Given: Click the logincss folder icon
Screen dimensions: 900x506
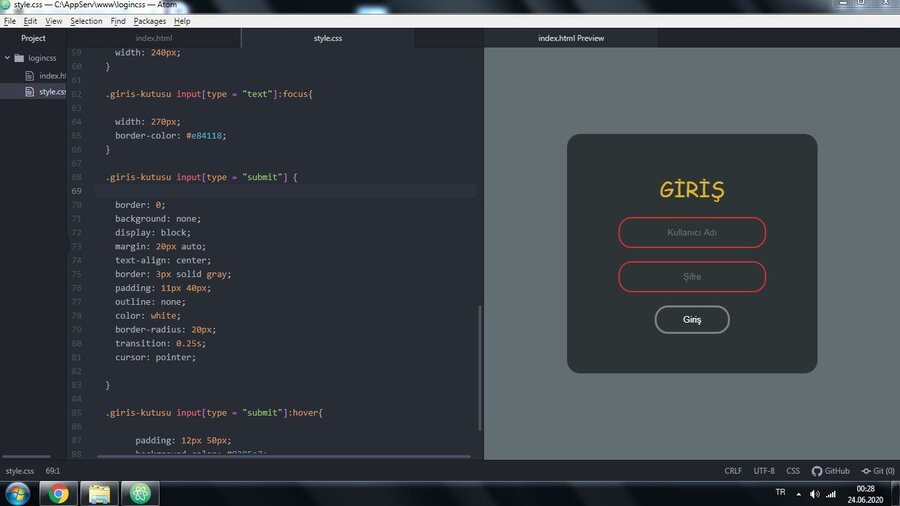Looking at the screenshot, I should click(19, 58).
